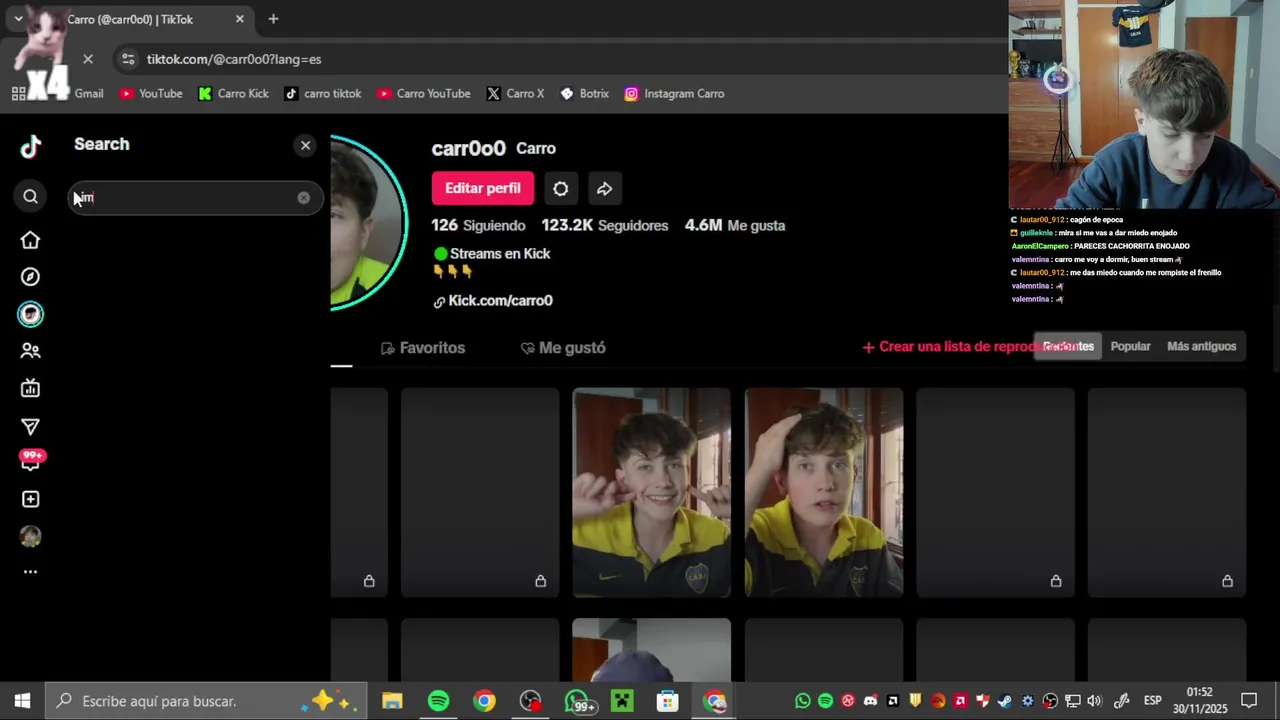Open the Friends icon in sidebar
This screenshot has width=1280, height=720.
click(x=30, y=351)
